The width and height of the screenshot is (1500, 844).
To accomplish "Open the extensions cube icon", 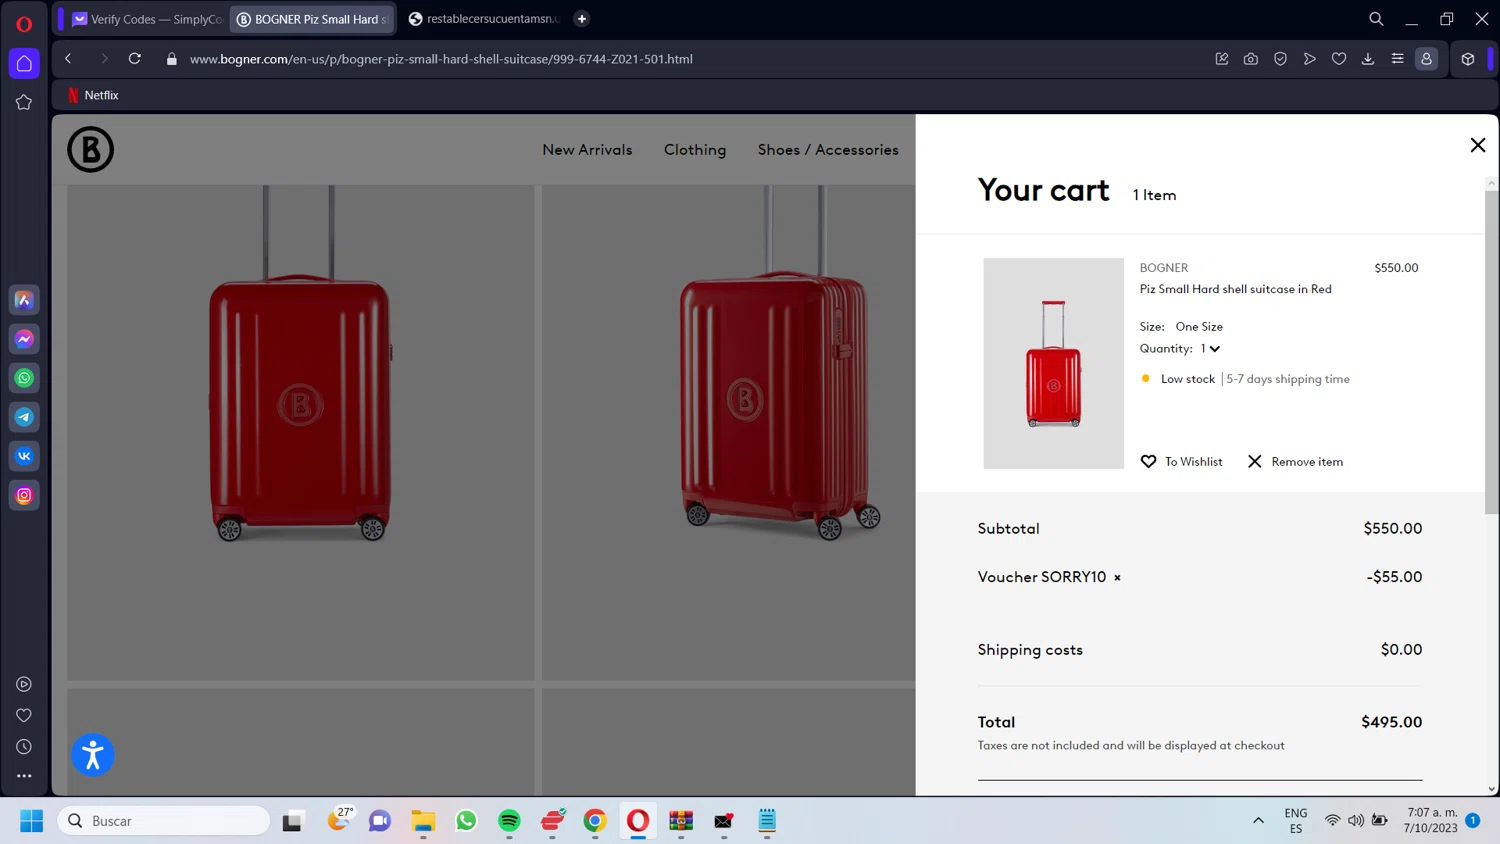I will (x=1468, y=59).
